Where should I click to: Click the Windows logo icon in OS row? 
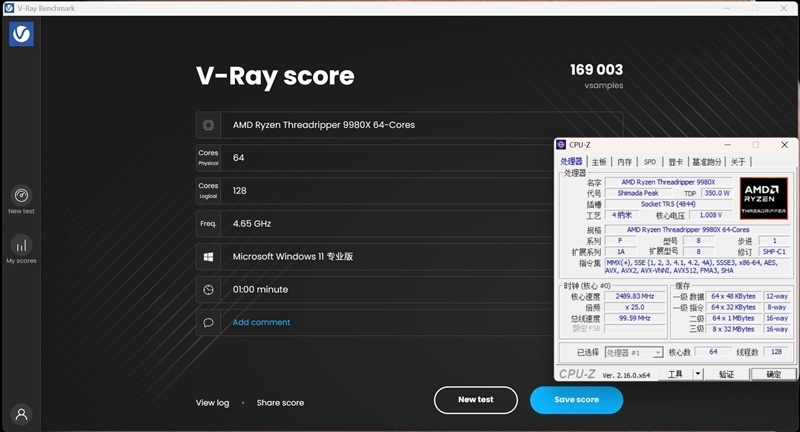coord(208,257)
